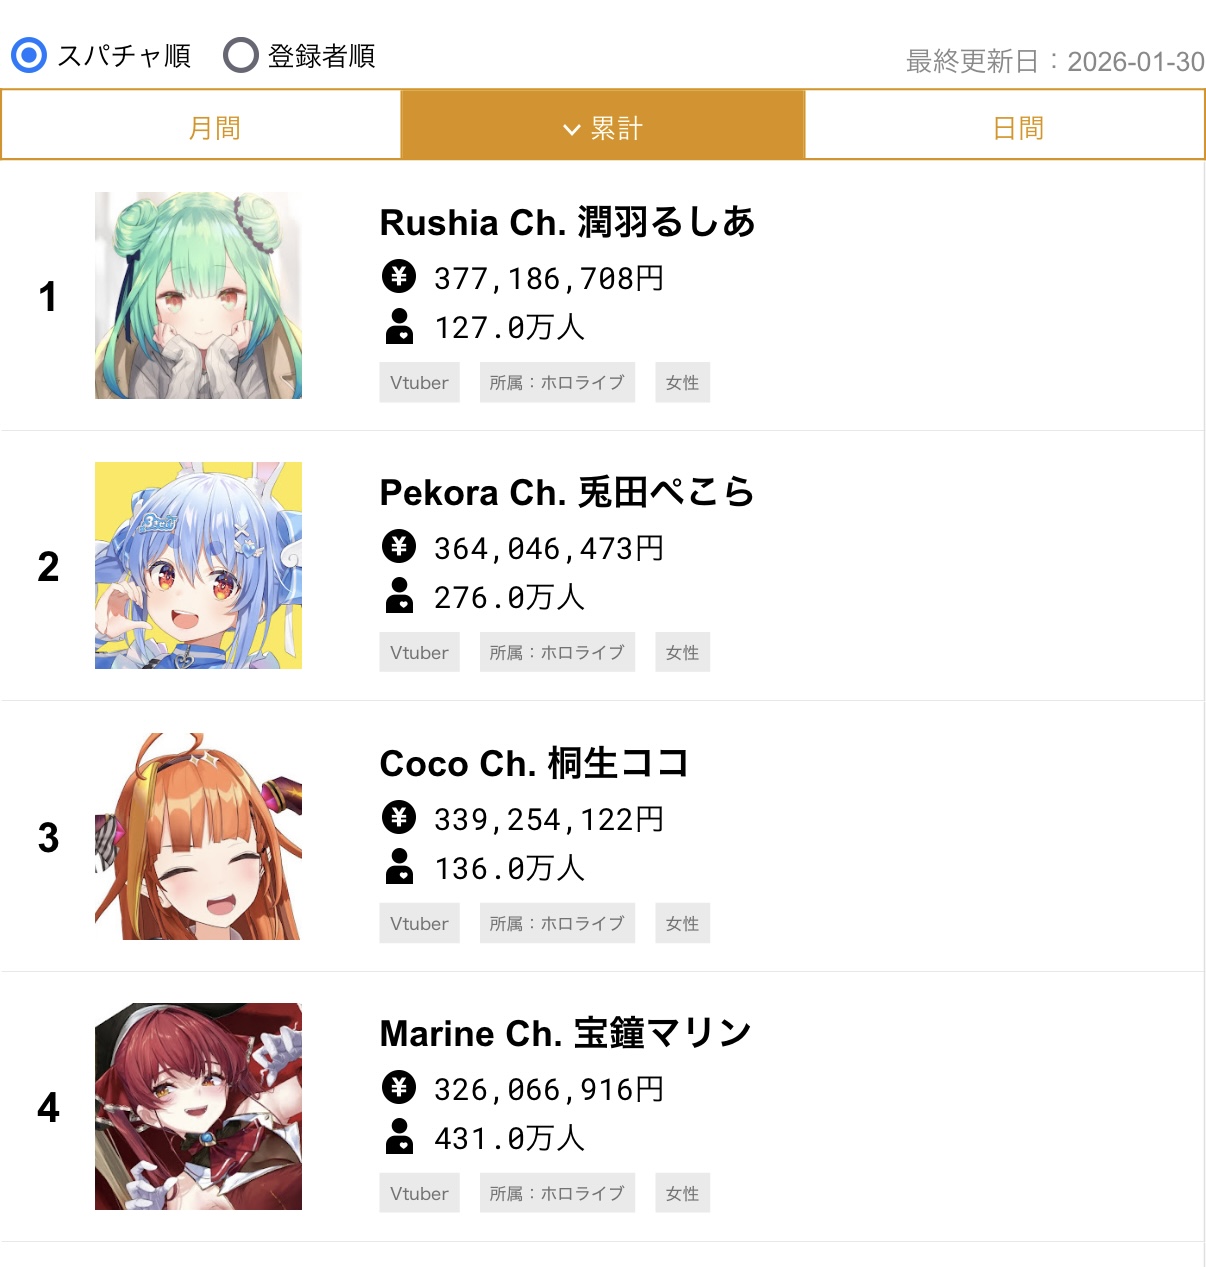1206x1267 pixels.
Task: Select the 登録者順 radio button
Action: point(241,55)
